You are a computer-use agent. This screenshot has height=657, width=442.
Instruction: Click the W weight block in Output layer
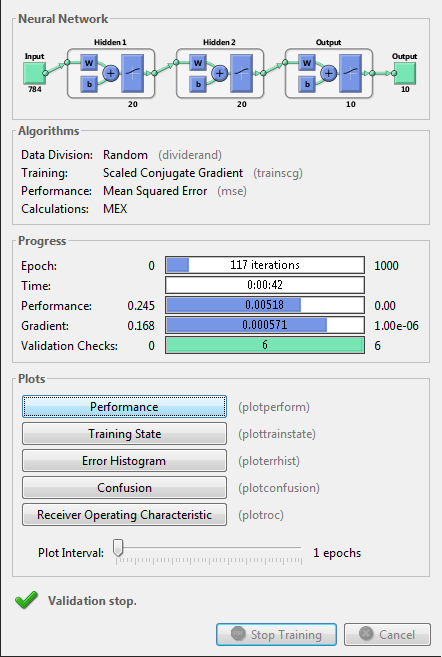(307, 63)
